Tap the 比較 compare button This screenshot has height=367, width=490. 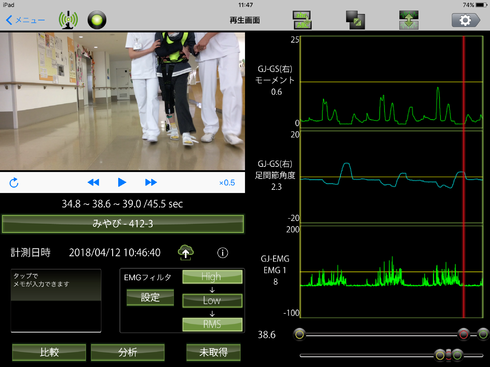49,352
